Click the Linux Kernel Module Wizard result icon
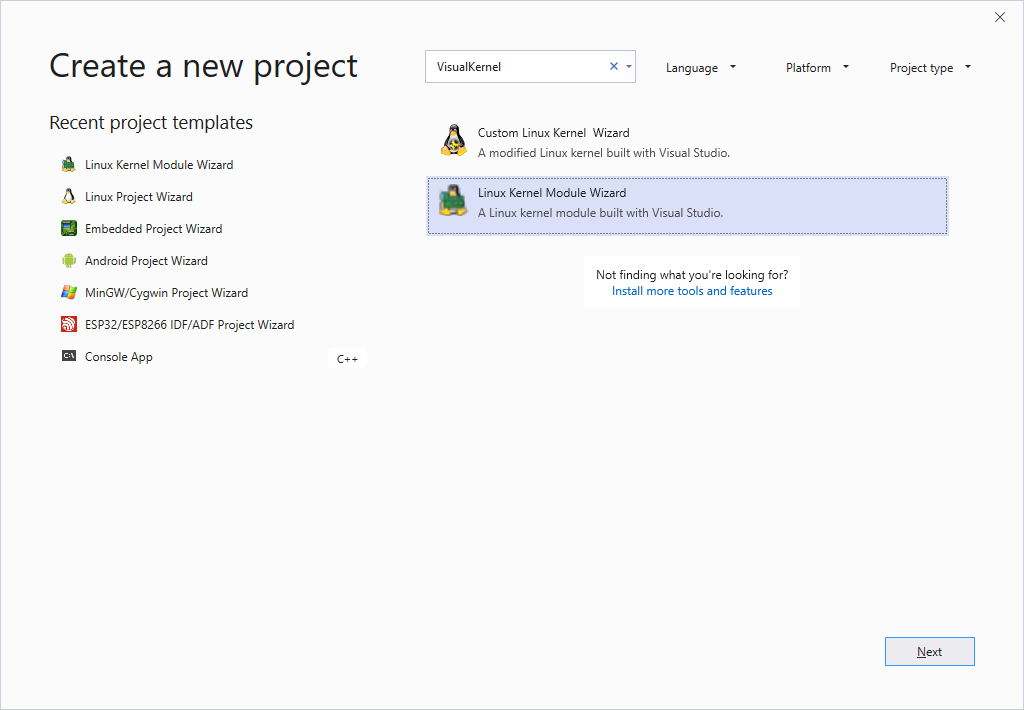 (453, 200)
